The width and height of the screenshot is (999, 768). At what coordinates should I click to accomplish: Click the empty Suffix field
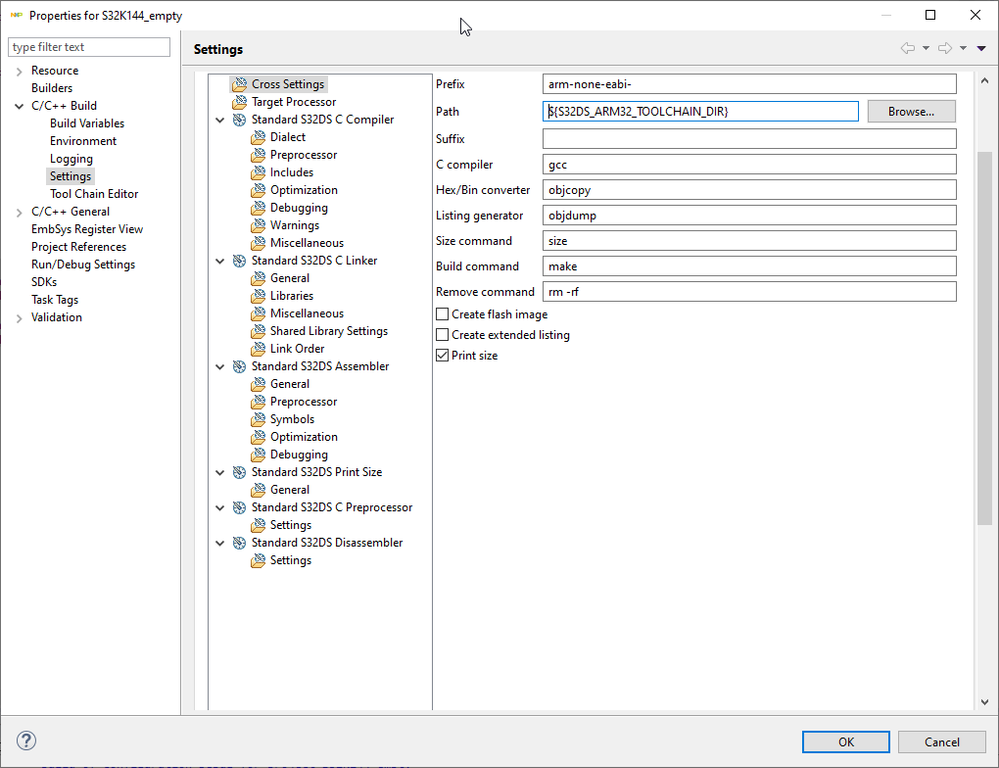coord(749,139)
